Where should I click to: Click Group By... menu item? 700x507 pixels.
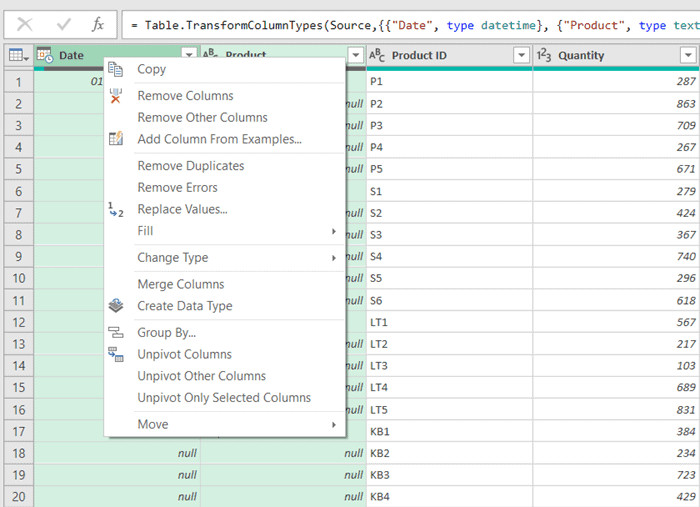tap(166, 333)
